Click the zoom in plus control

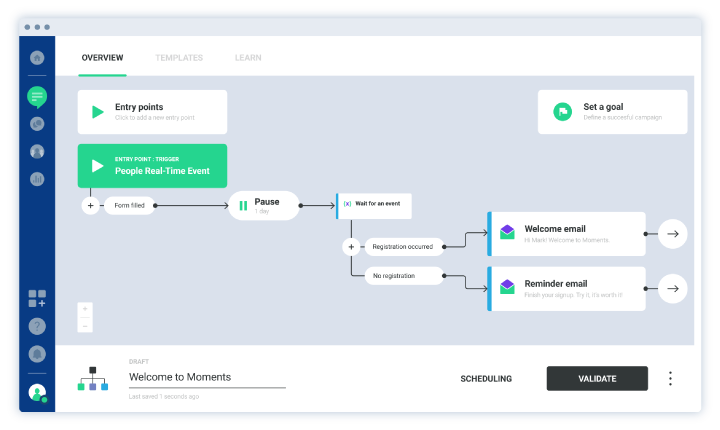85,309
